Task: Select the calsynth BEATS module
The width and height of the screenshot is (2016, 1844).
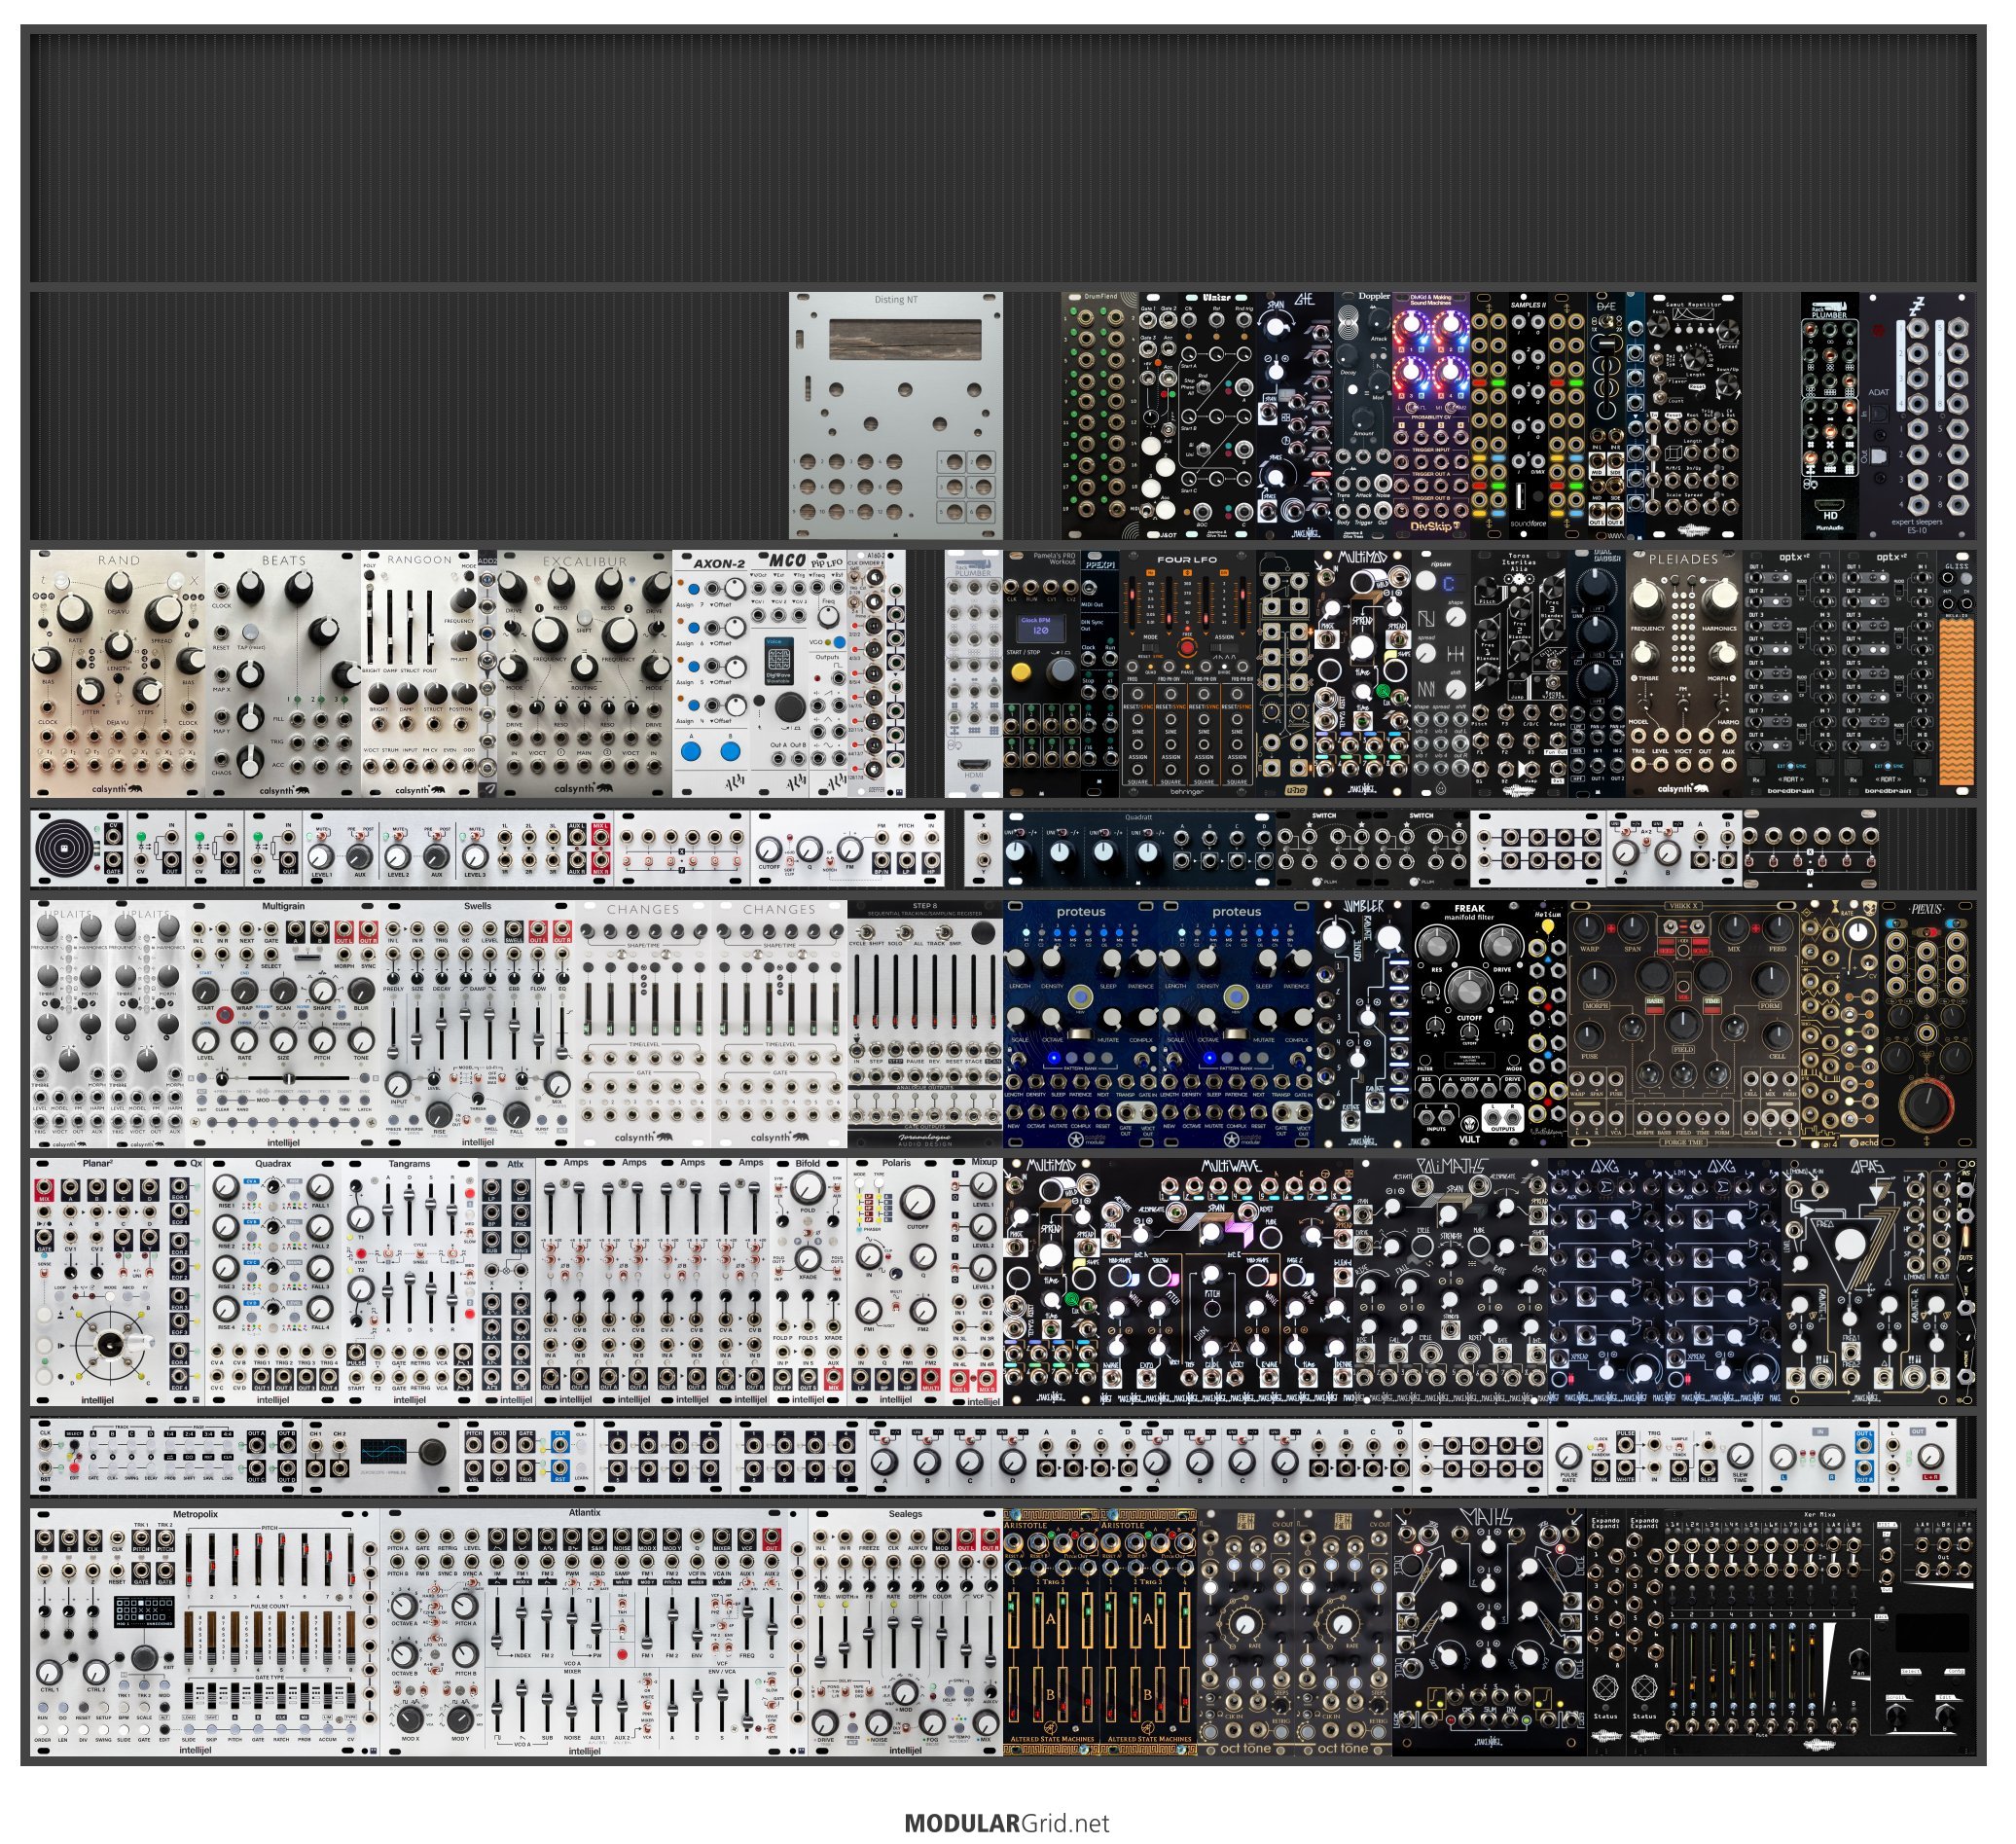Action: click(284, 673)
